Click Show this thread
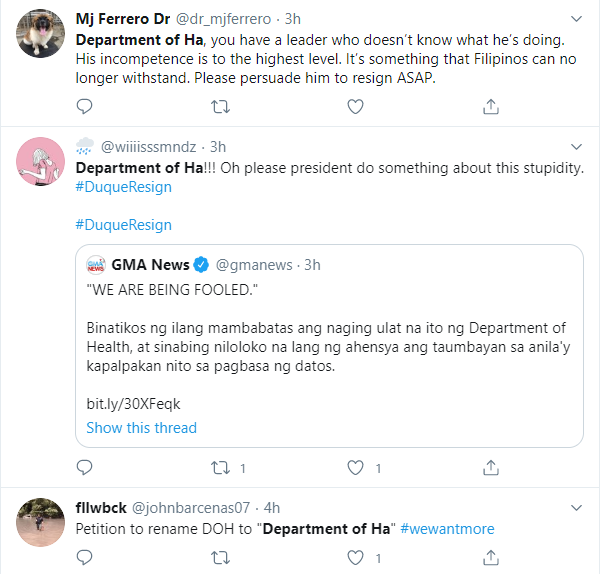Screen dimensions: 605x574 coord(141,427)
